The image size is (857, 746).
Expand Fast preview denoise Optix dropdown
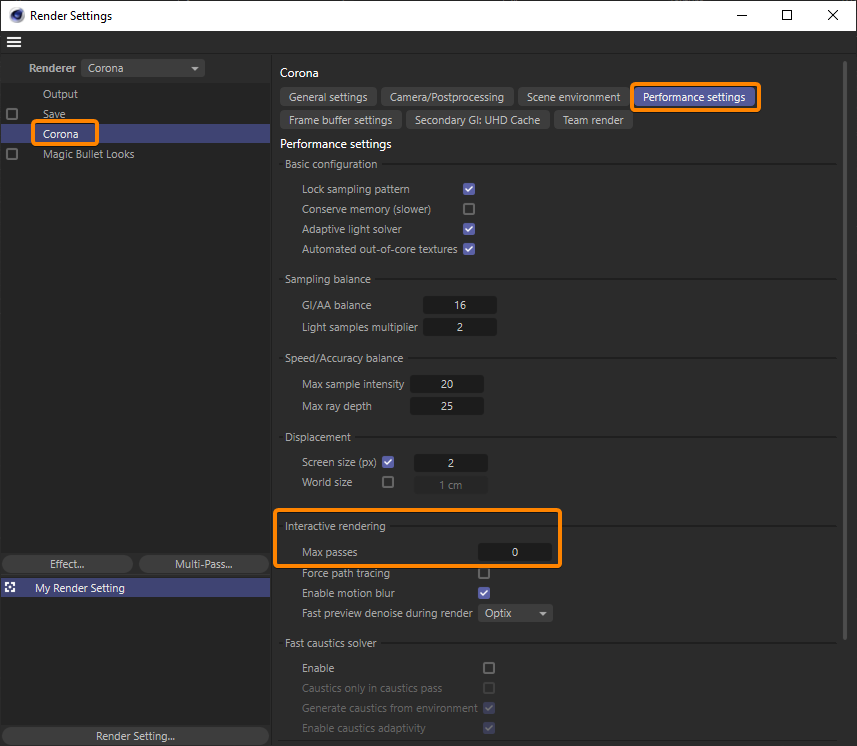tap(515, 613)
